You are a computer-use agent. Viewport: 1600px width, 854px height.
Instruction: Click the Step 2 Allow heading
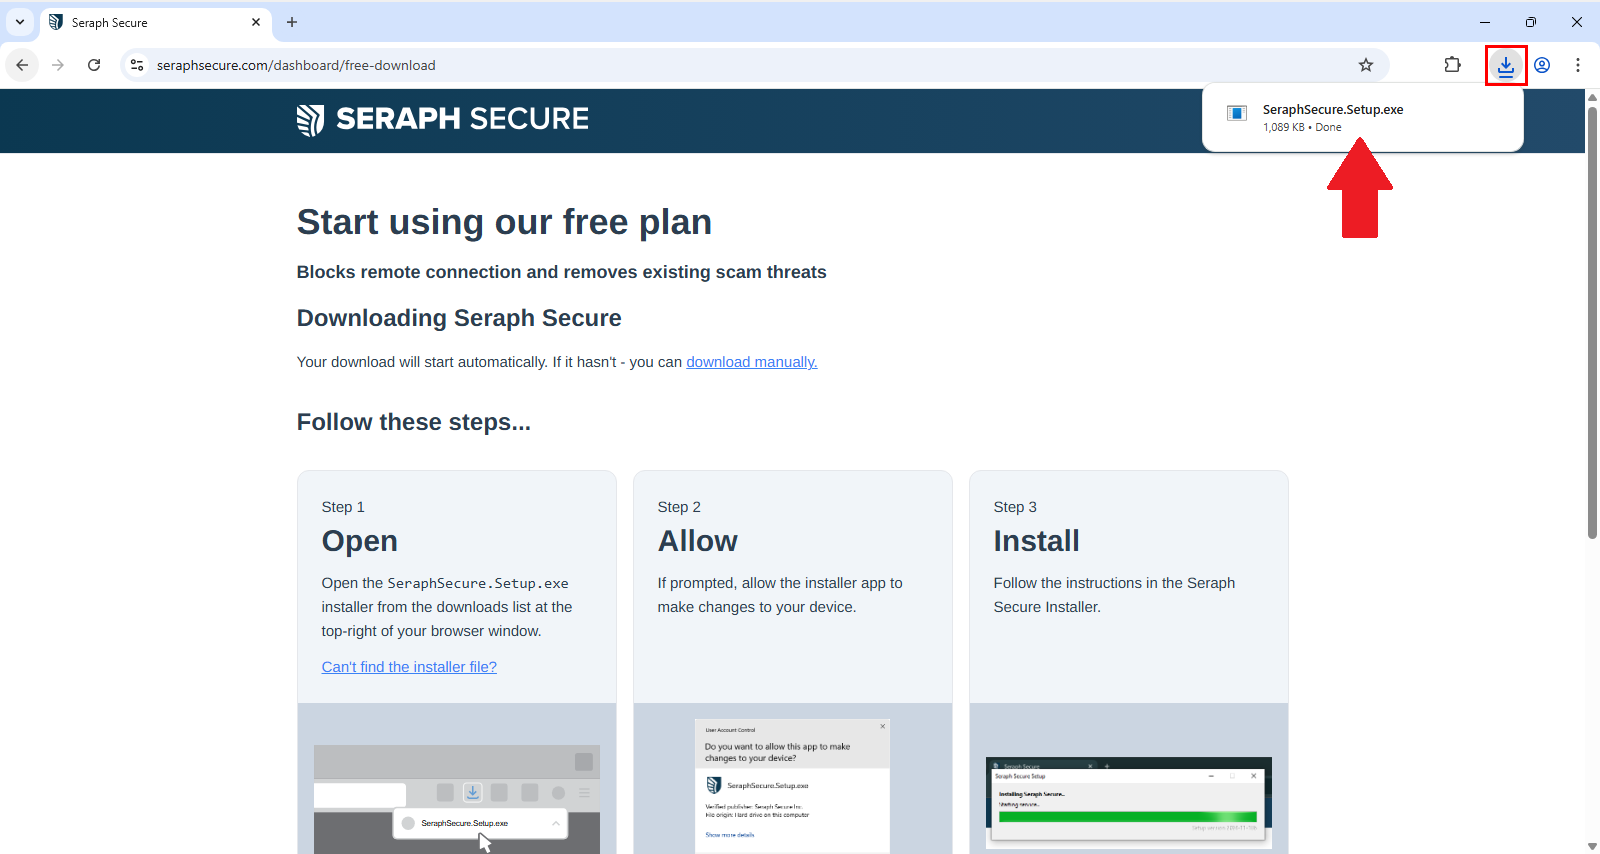697,541
